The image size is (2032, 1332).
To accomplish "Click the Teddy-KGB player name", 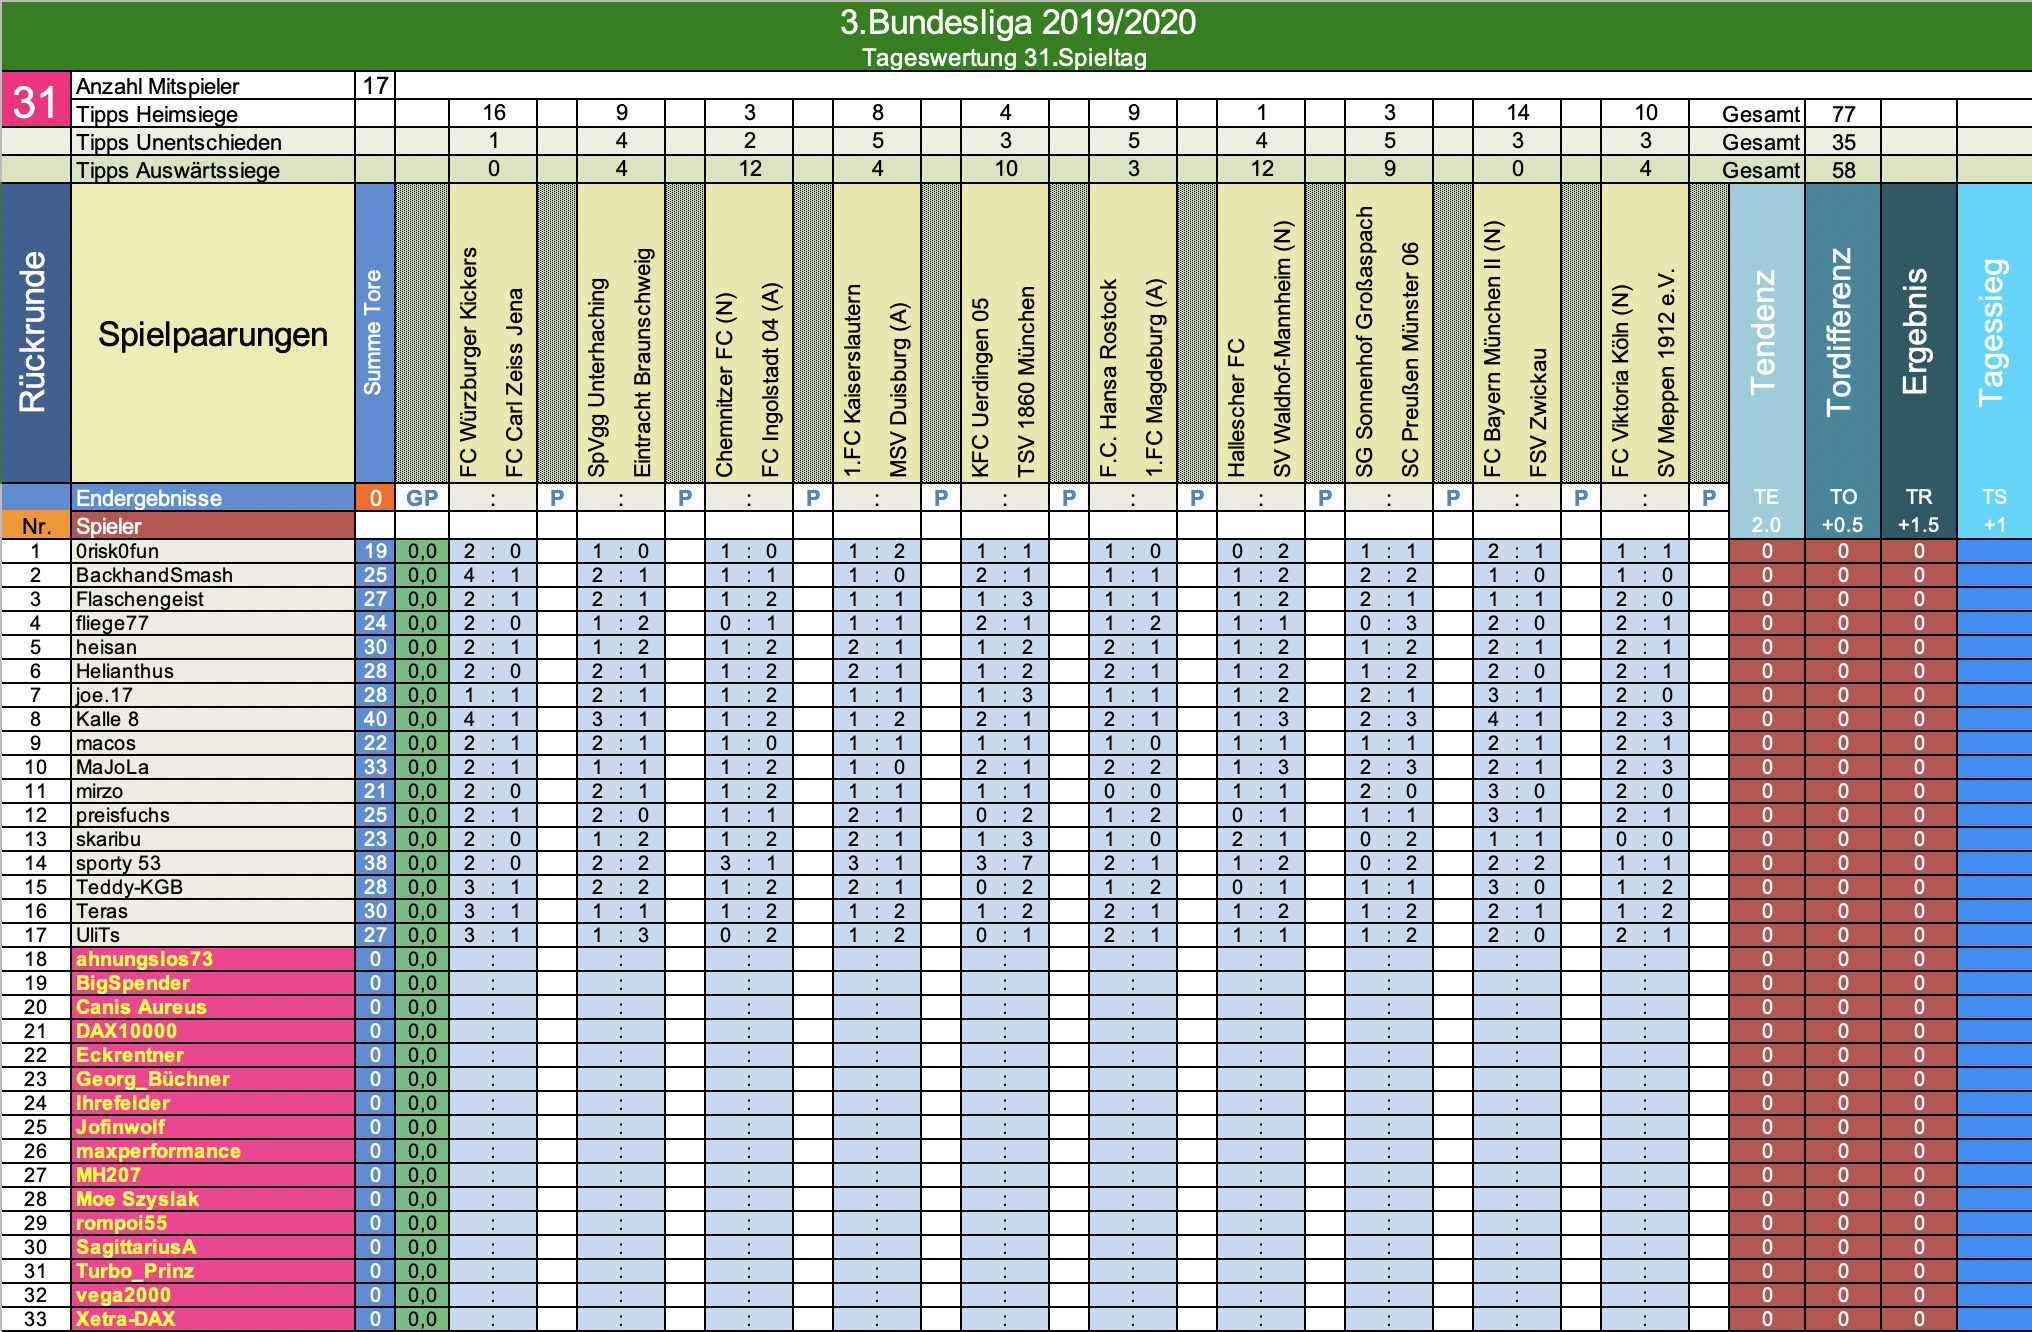I will tap(129, 887).
